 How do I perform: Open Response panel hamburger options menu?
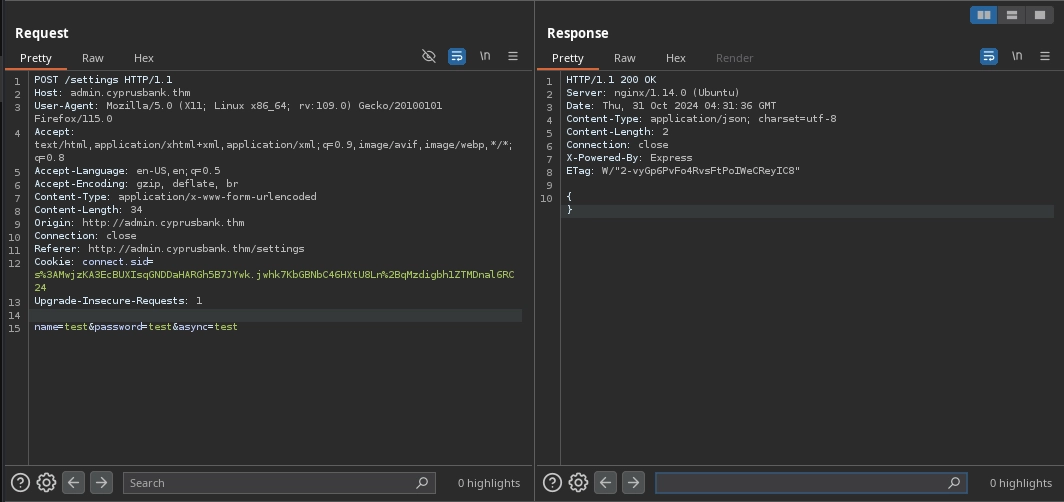coord(1045,57)
